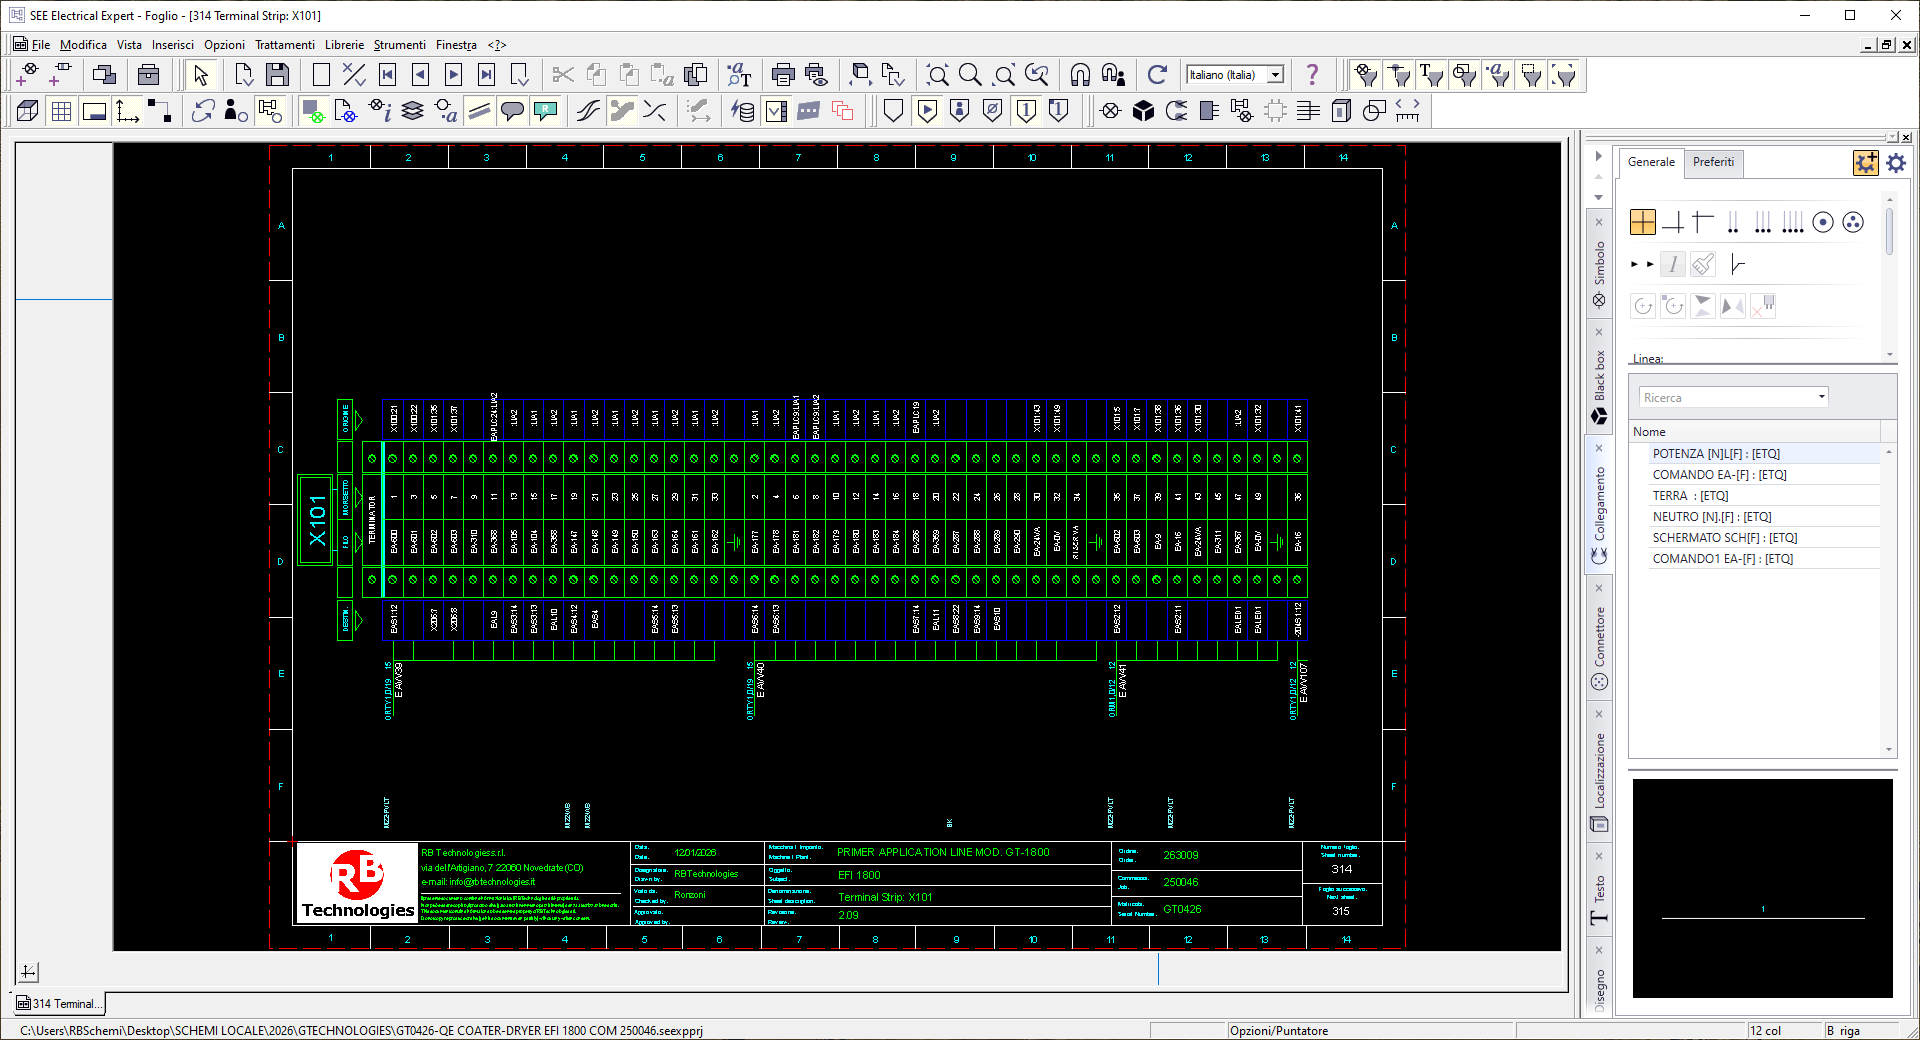Click the 314 Terminal sheet tab
The width and height of the screenshot is (1920, 1040).
60,1003
